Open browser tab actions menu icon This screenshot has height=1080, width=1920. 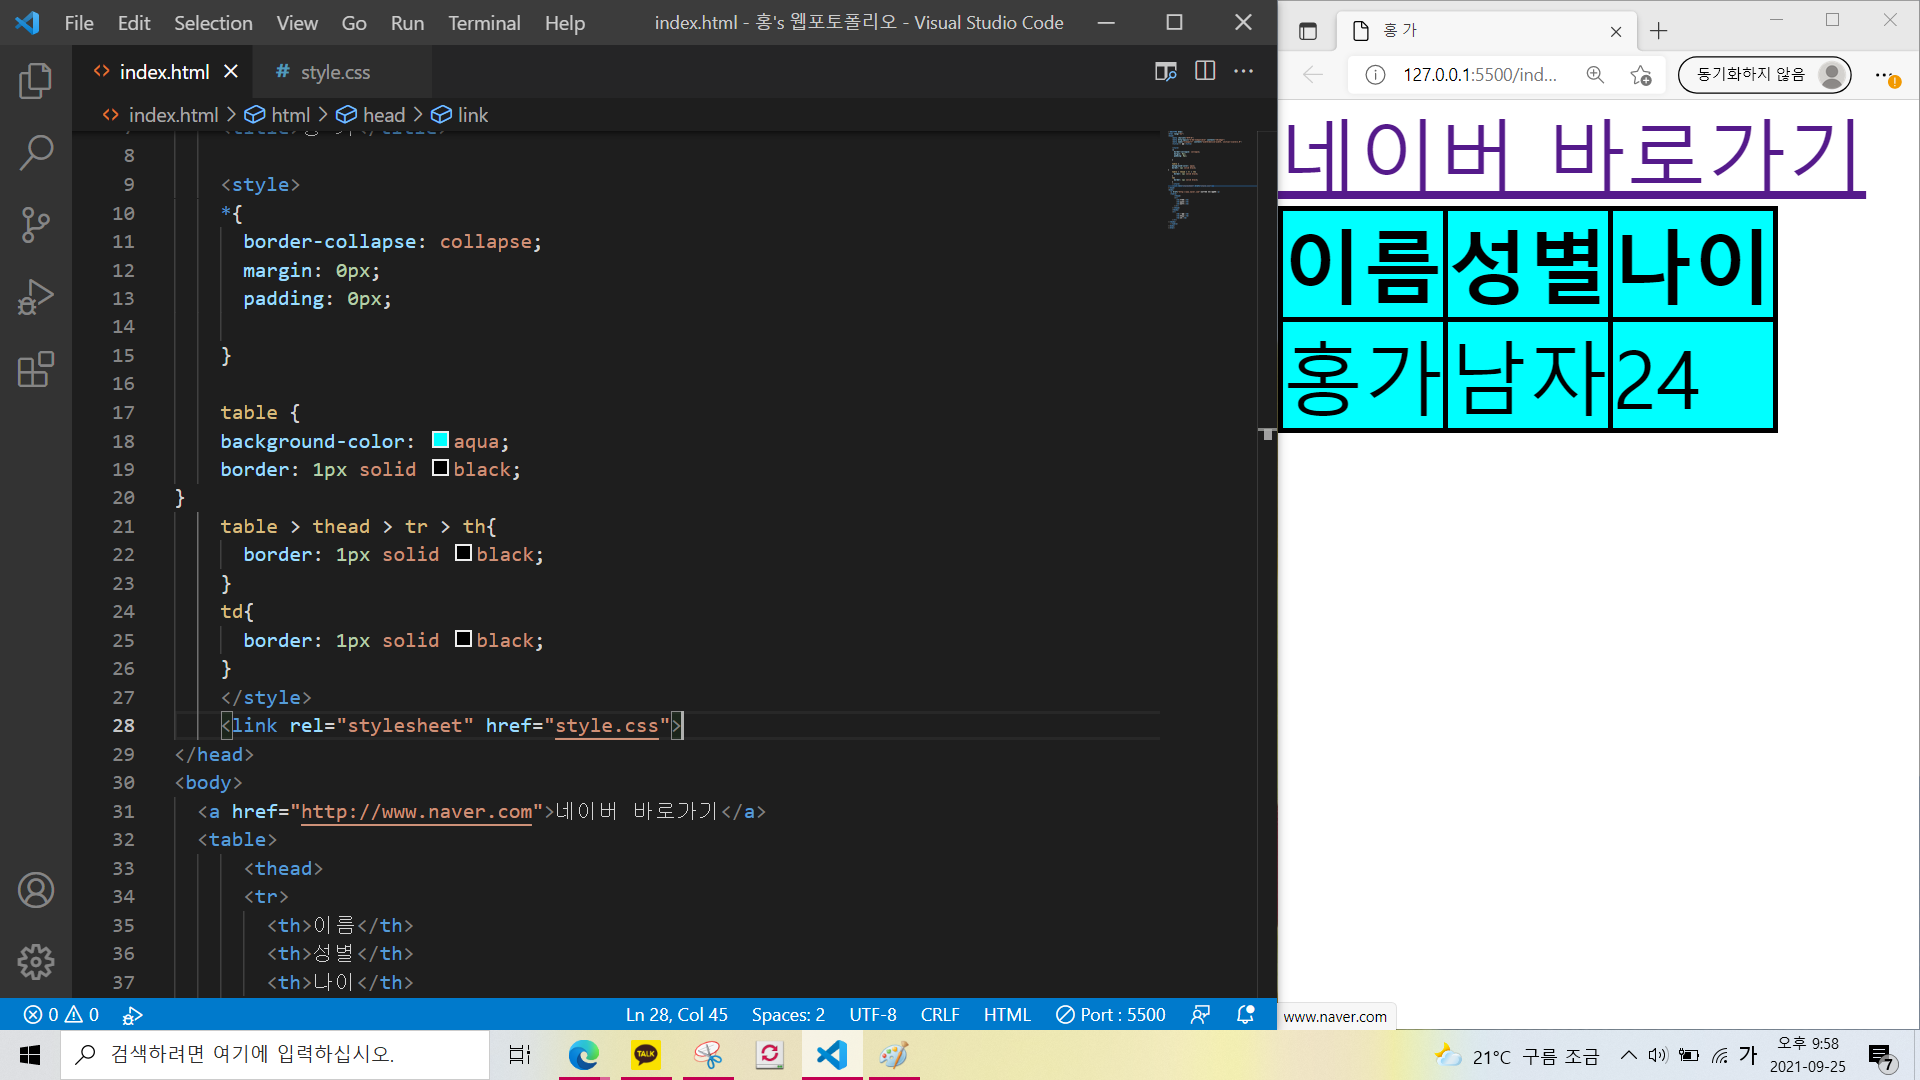pos(1307,31)
